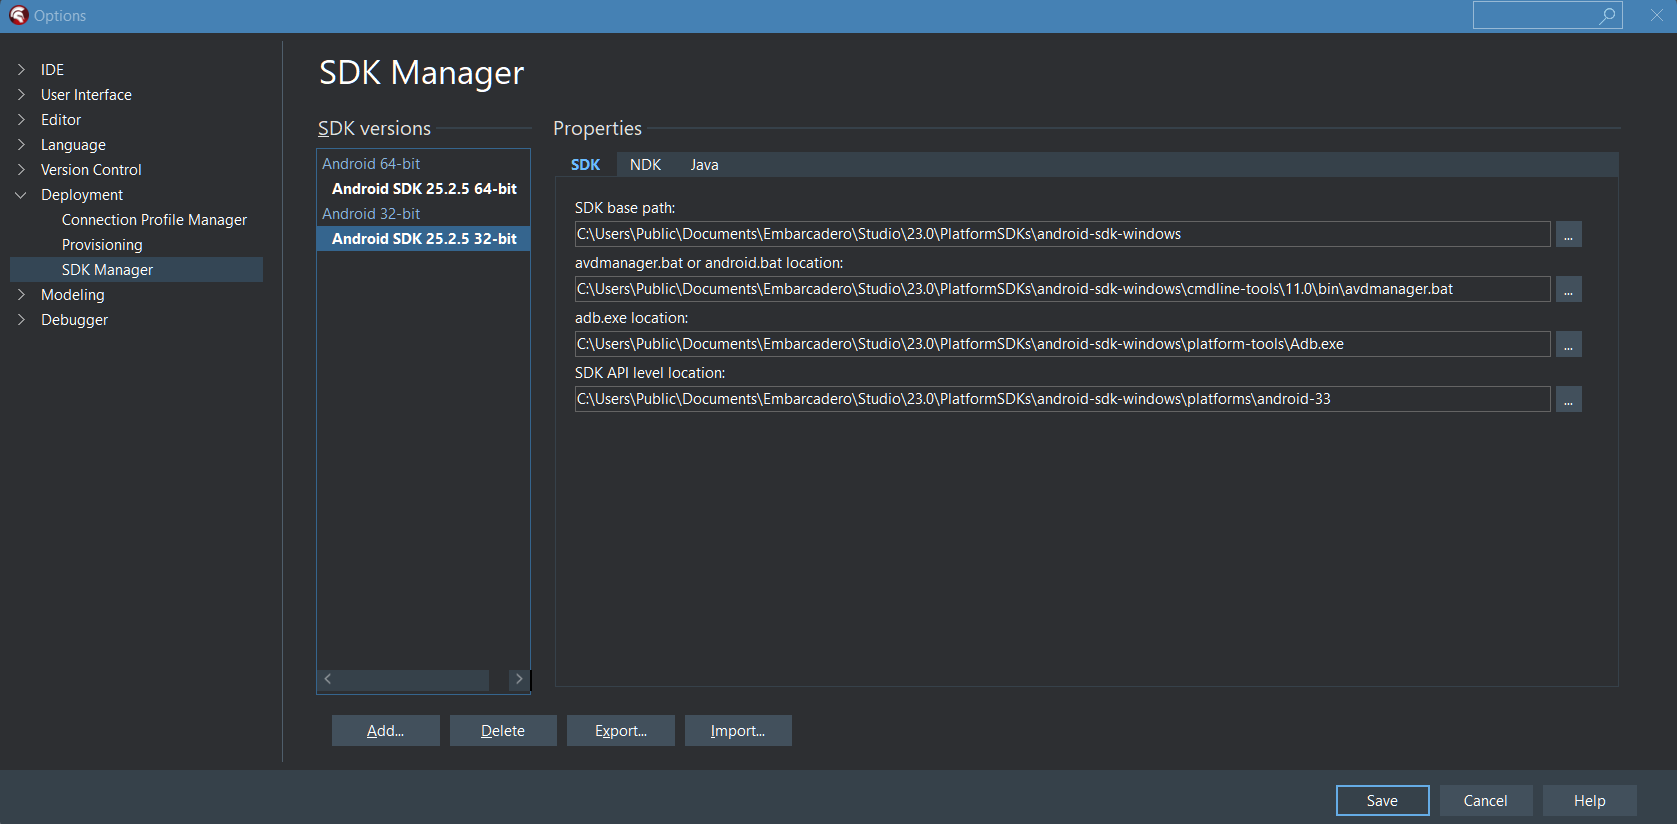Browse for SDK base path with ellipsis button

coord(1568,234)
